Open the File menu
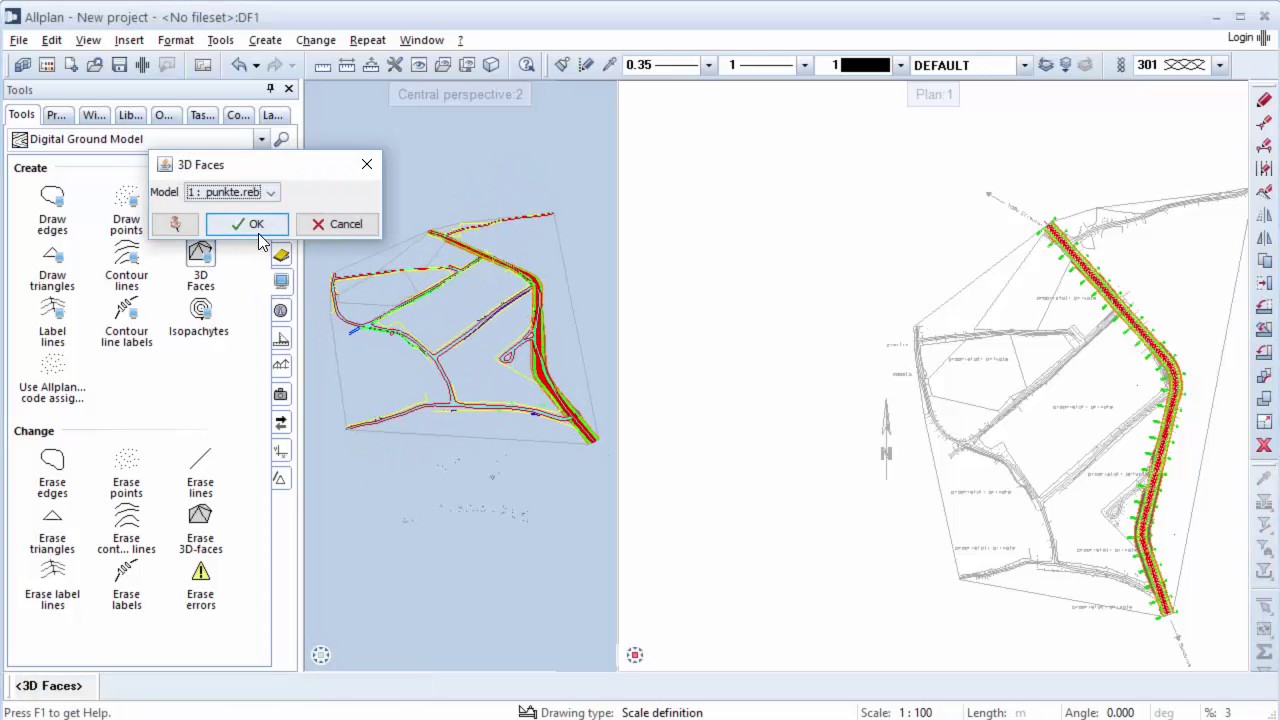Screen dimensions: 1280x720 click(x=19, y=40)
